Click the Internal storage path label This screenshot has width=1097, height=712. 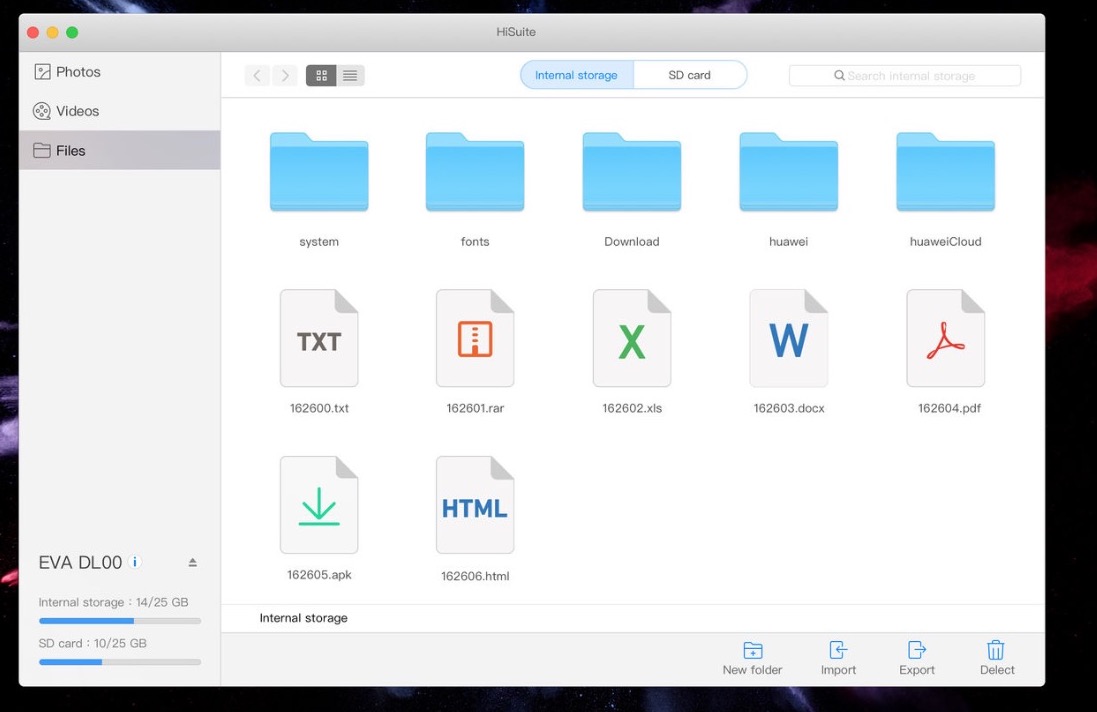coord(304,618)
